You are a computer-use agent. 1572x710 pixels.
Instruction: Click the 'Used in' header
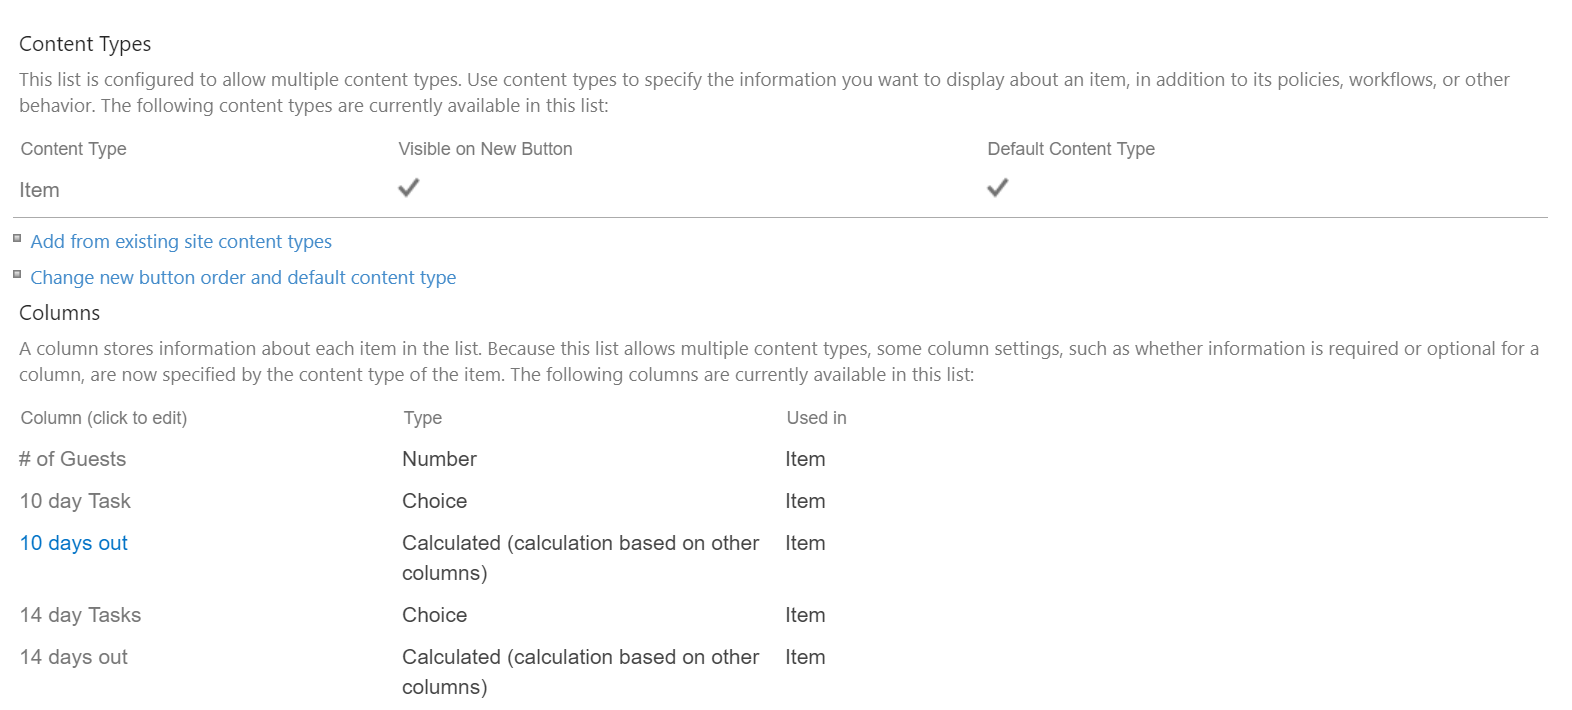816,418
